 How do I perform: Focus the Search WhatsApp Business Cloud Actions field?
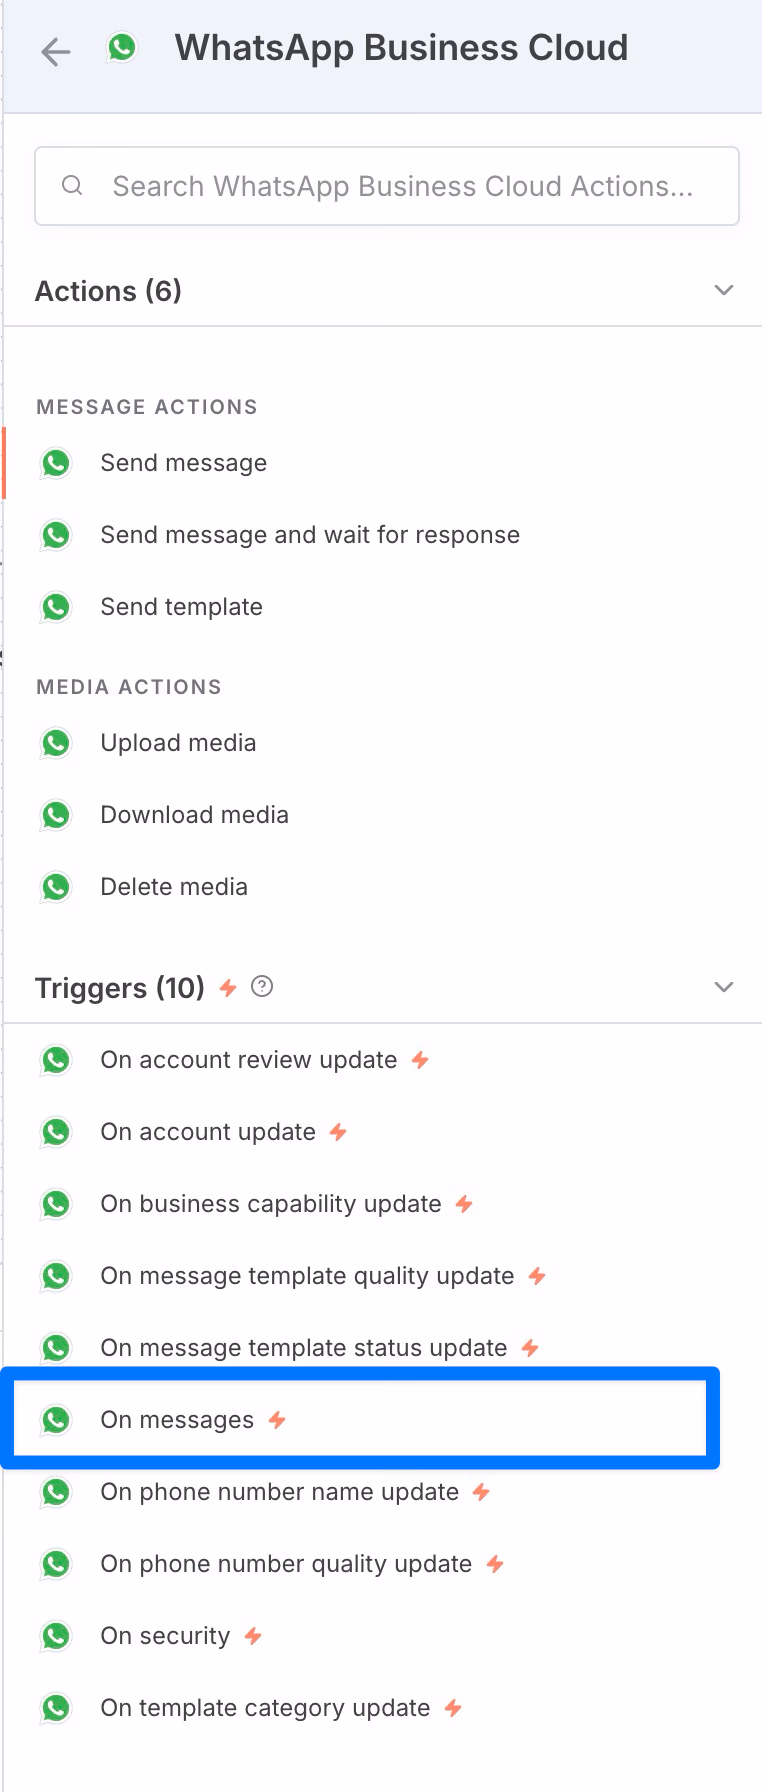click(x=402, y=186)
